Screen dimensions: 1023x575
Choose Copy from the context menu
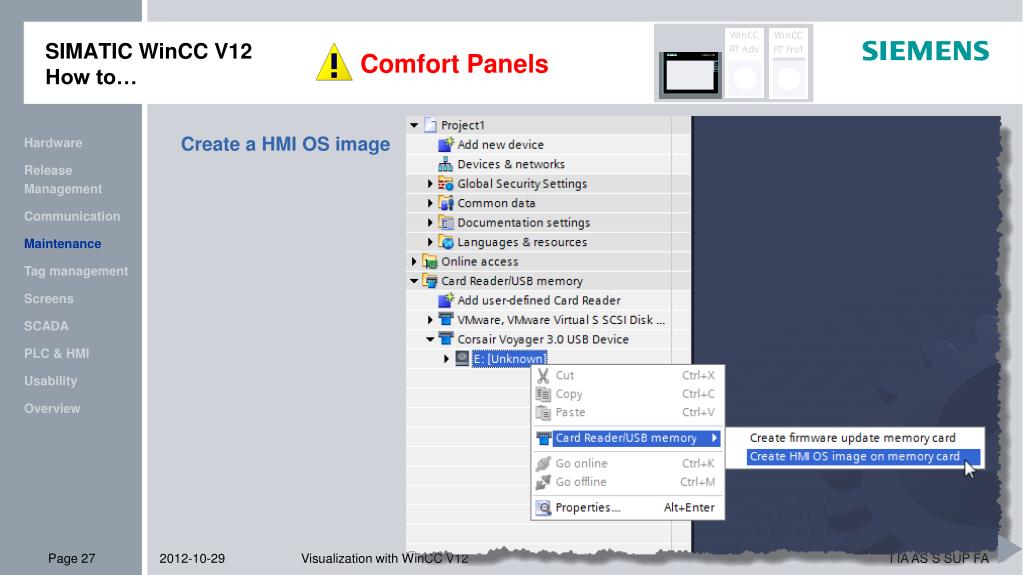click(627, 394)
